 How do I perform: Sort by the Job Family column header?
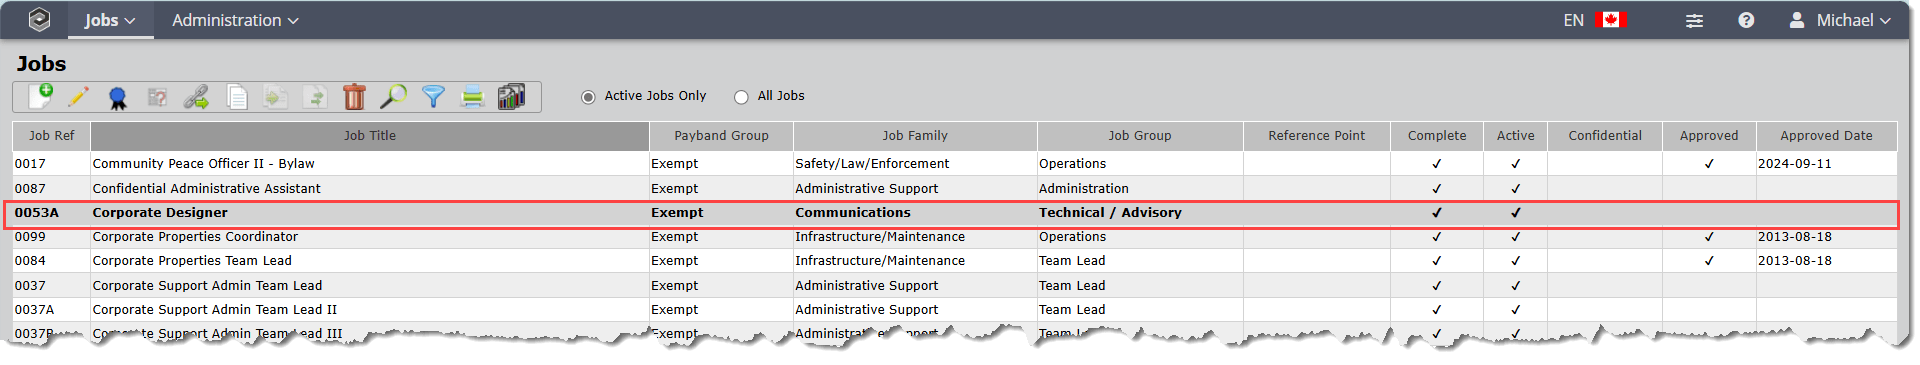click(915, 136)
